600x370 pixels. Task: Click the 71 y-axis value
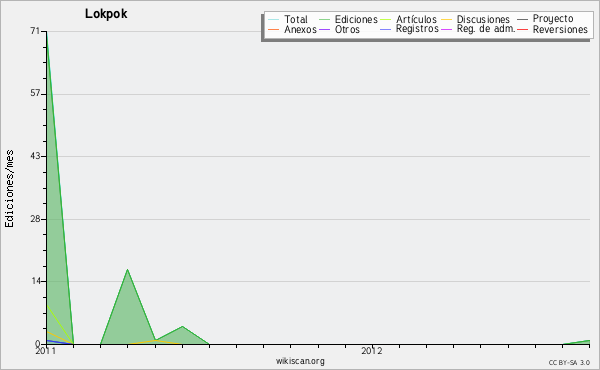(x=35, y=31)
